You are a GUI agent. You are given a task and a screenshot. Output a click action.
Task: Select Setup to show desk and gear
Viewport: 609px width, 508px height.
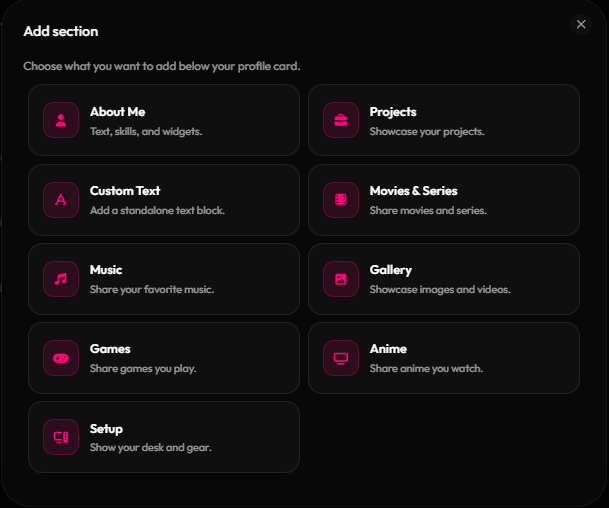click(x=164, y=437)
